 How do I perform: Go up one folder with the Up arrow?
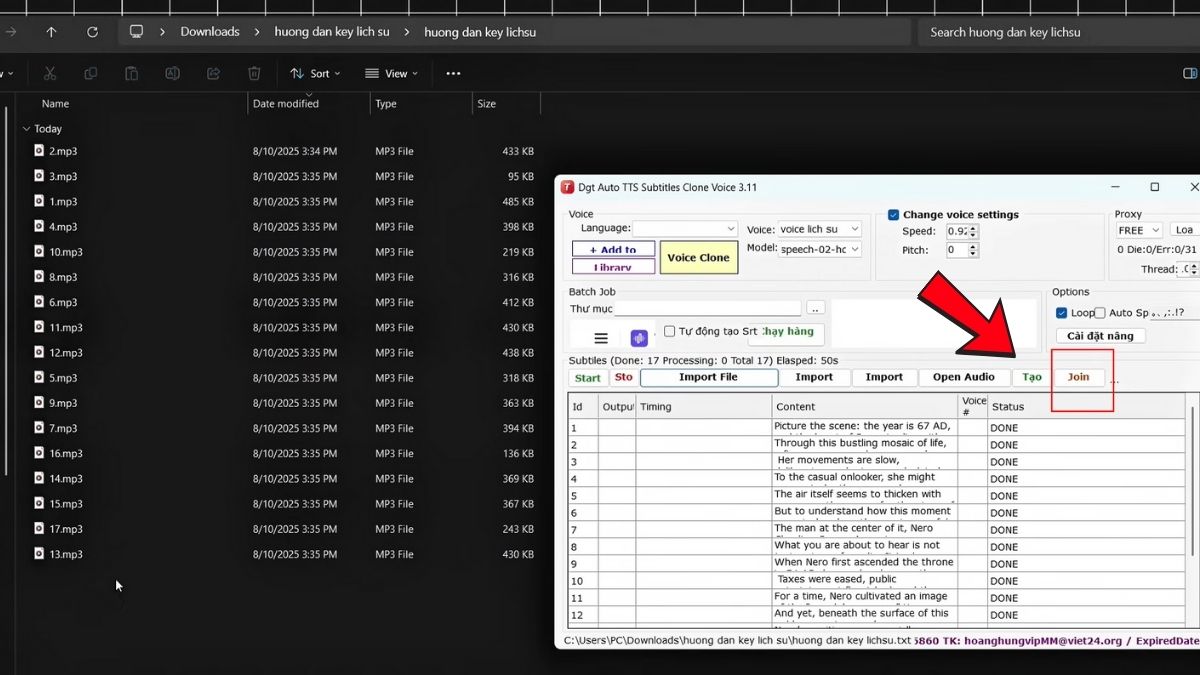[51, 32]
